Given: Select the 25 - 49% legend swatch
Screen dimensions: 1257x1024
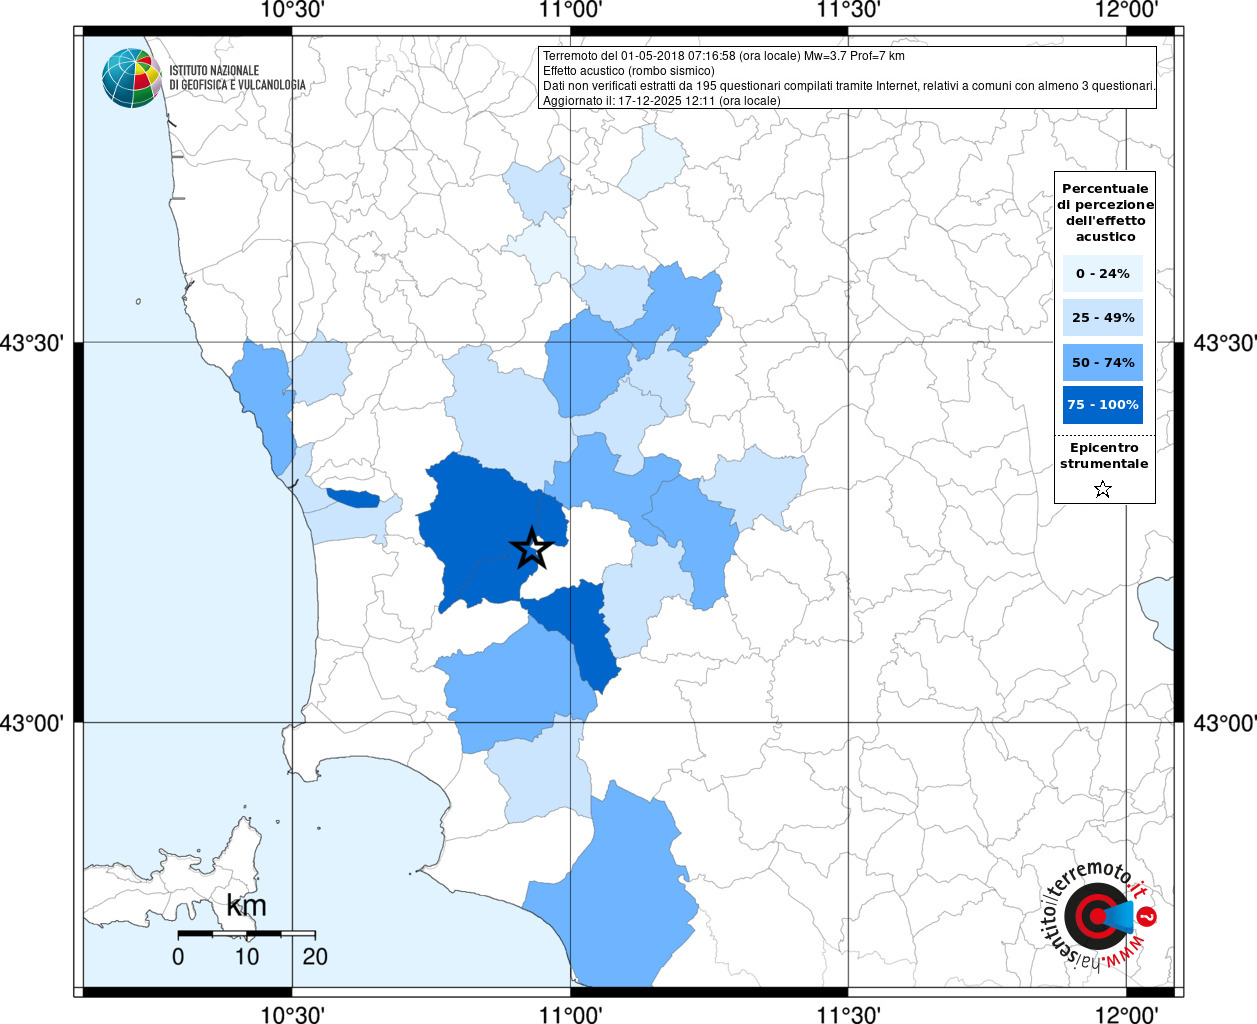Looking at the screenshot, I should pyautogui.click(x=1103, y=317).
